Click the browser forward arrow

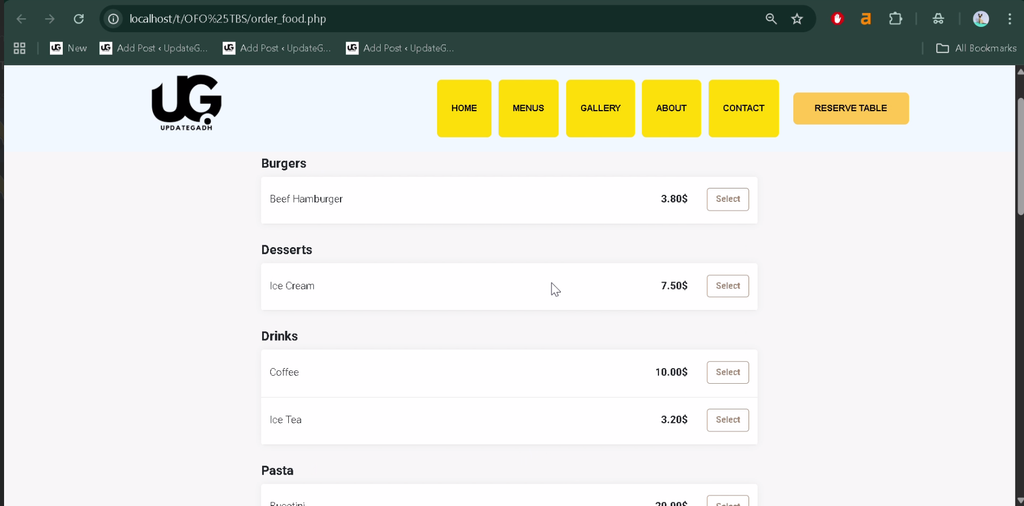(x=50, y=19)
